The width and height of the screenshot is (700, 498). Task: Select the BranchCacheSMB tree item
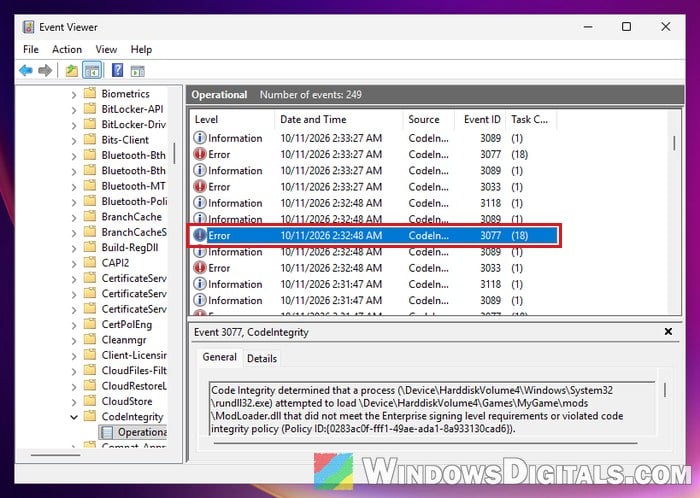(x=133, y=232)
